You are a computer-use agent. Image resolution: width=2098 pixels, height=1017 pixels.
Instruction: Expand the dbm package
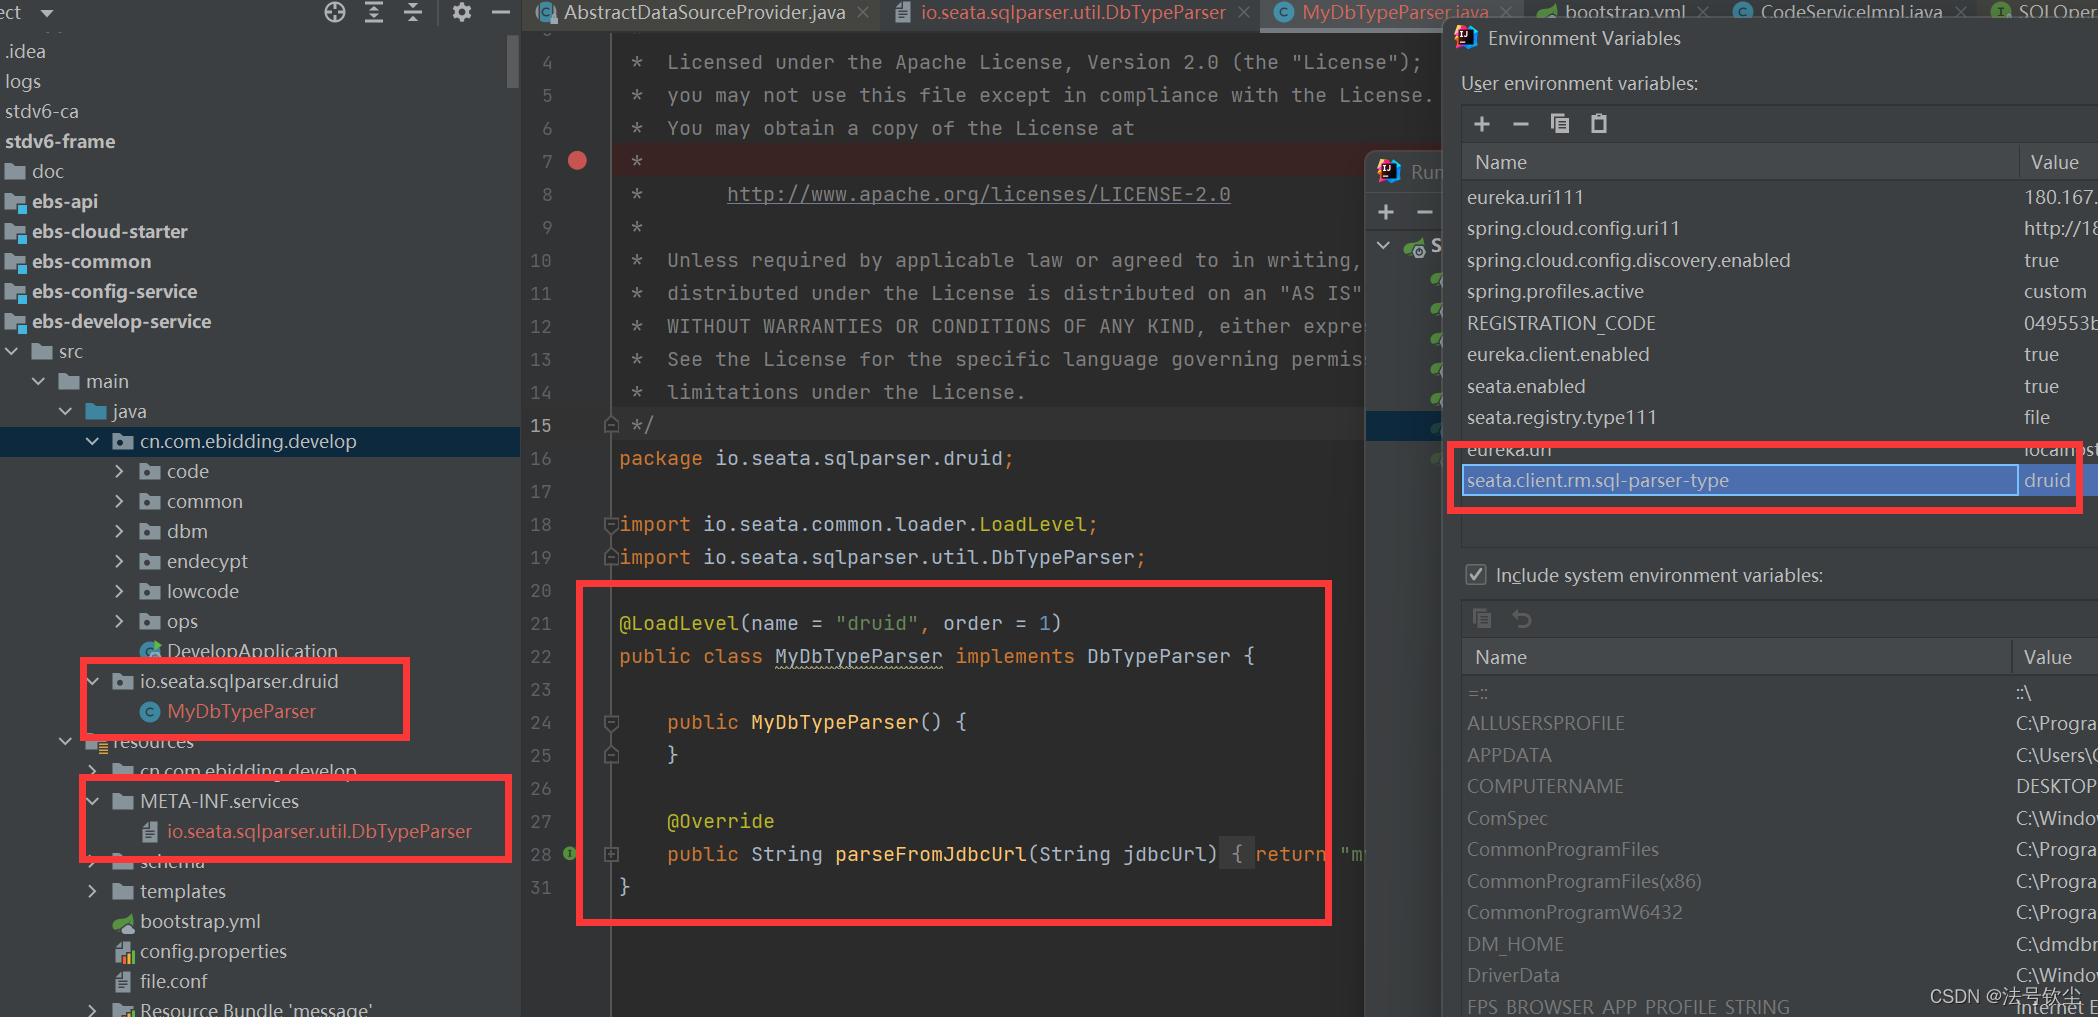pos(120,531)
